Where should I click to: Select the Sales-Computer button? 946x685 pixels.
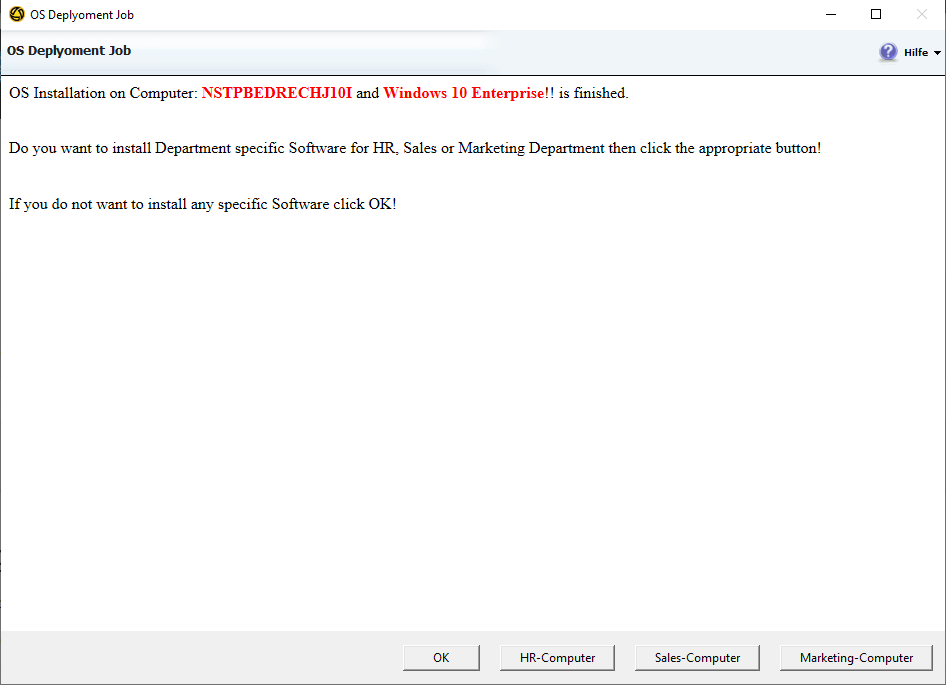pos(697,658)
